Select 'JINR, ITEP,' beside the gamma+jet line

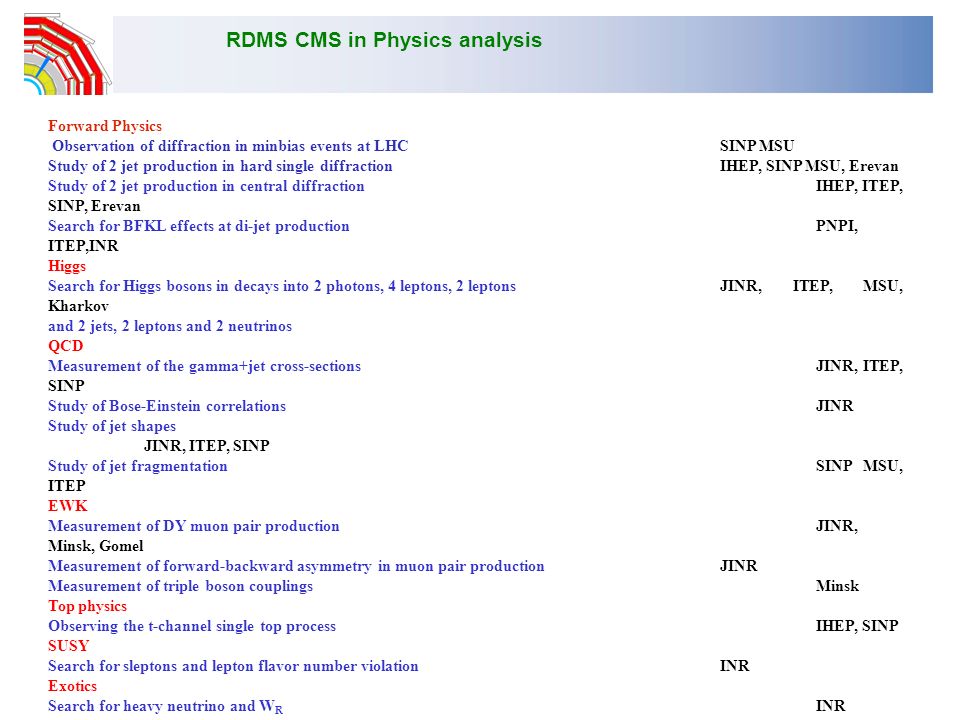point(859,366)
